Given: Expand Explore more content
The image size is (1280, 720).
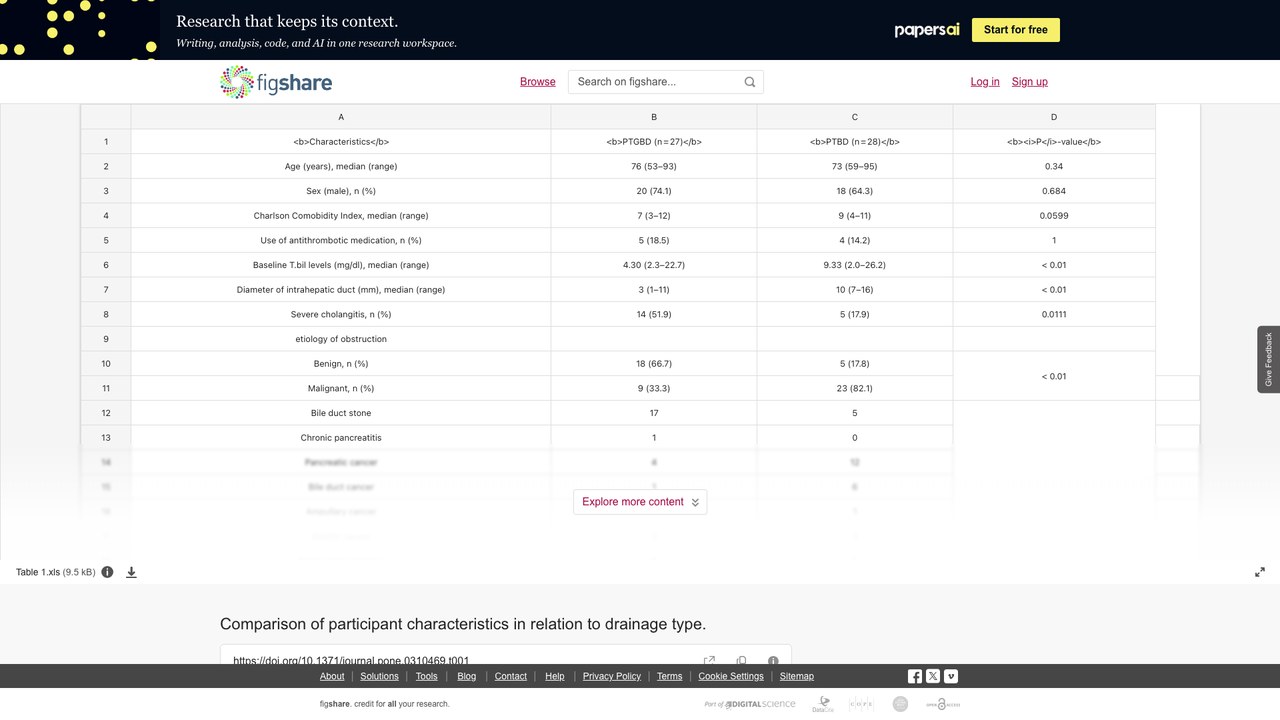Looking at the screenshot, I should (640, 502).
